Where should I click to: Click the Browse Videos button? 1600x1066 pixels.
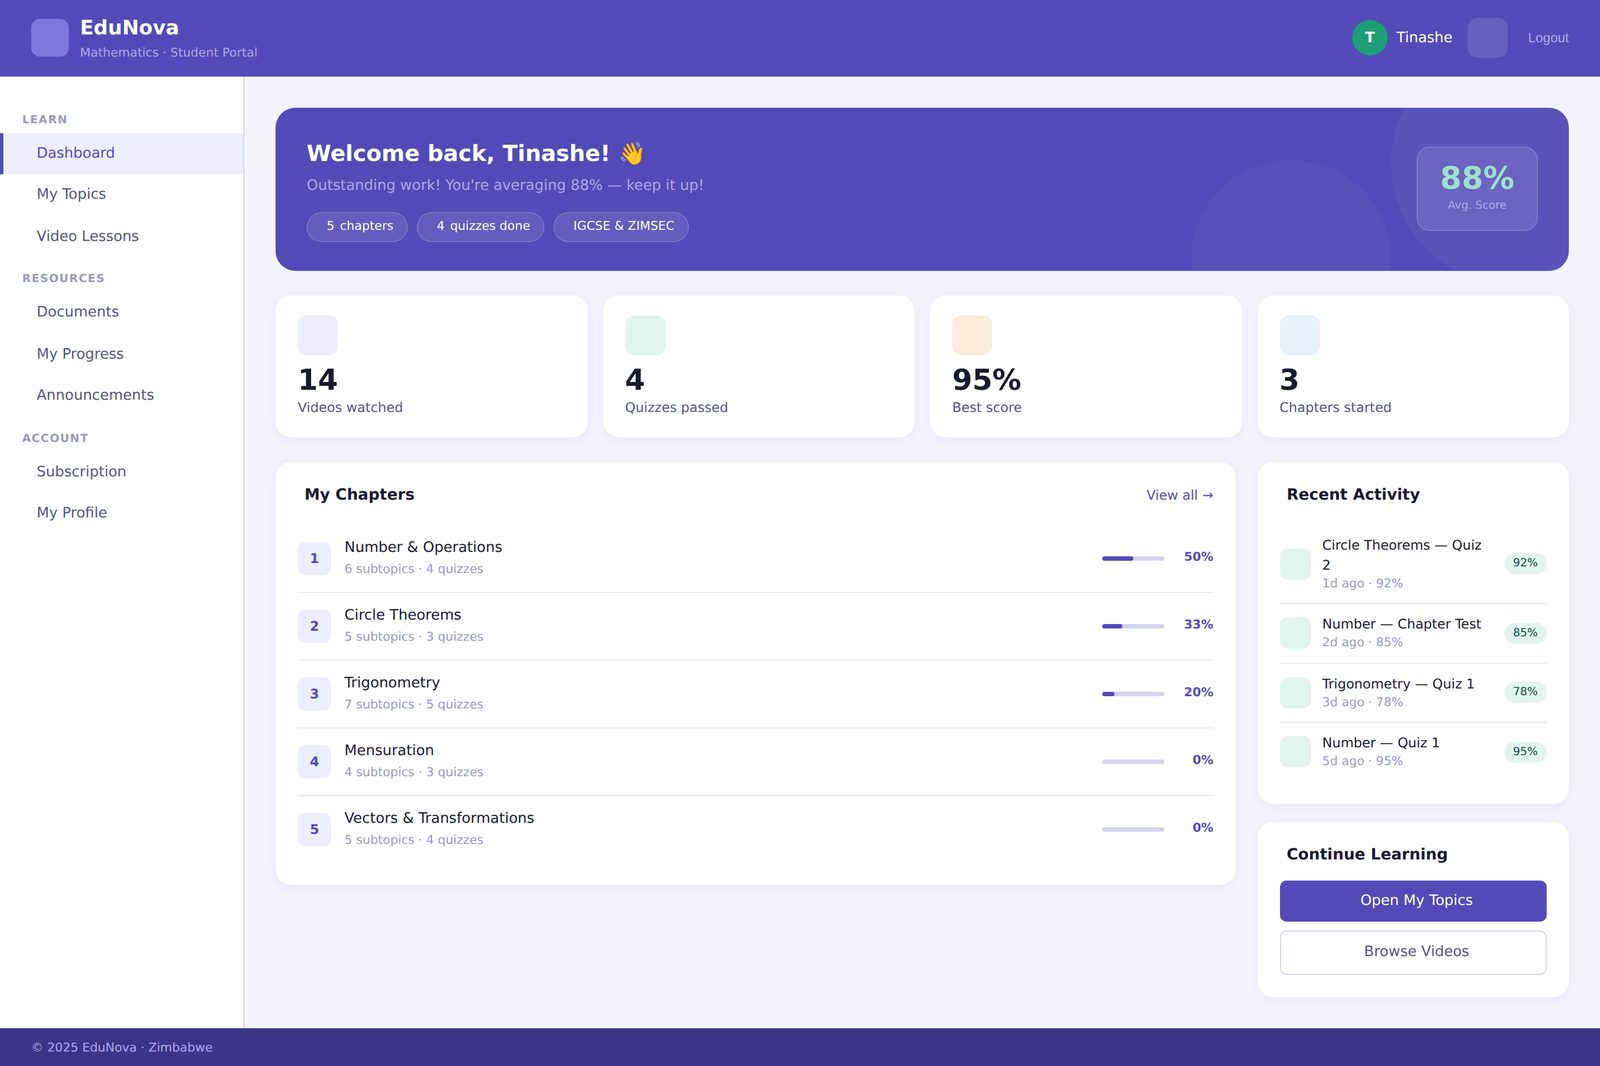(1413, 953)
